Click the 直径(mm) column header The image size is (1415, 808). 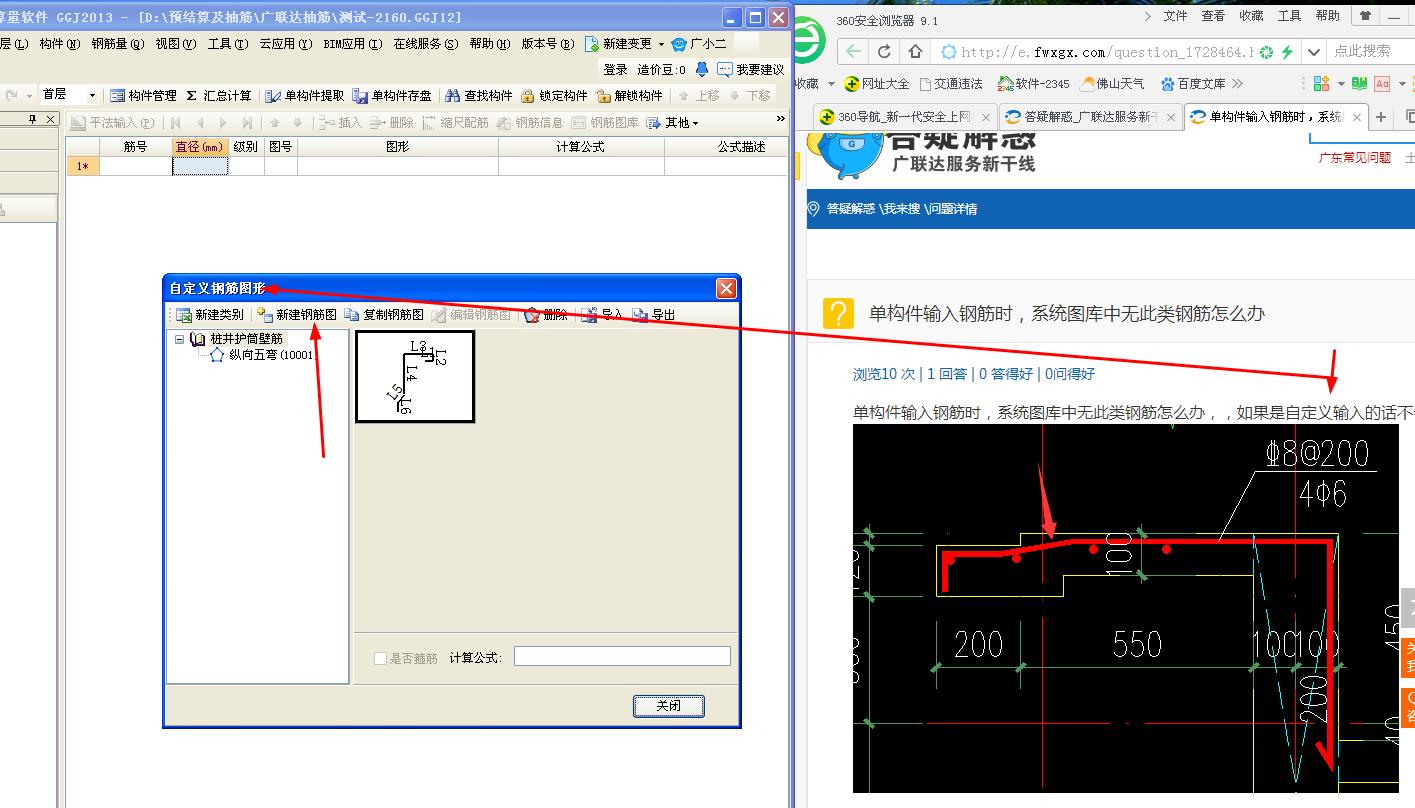(x=200, y=147)
